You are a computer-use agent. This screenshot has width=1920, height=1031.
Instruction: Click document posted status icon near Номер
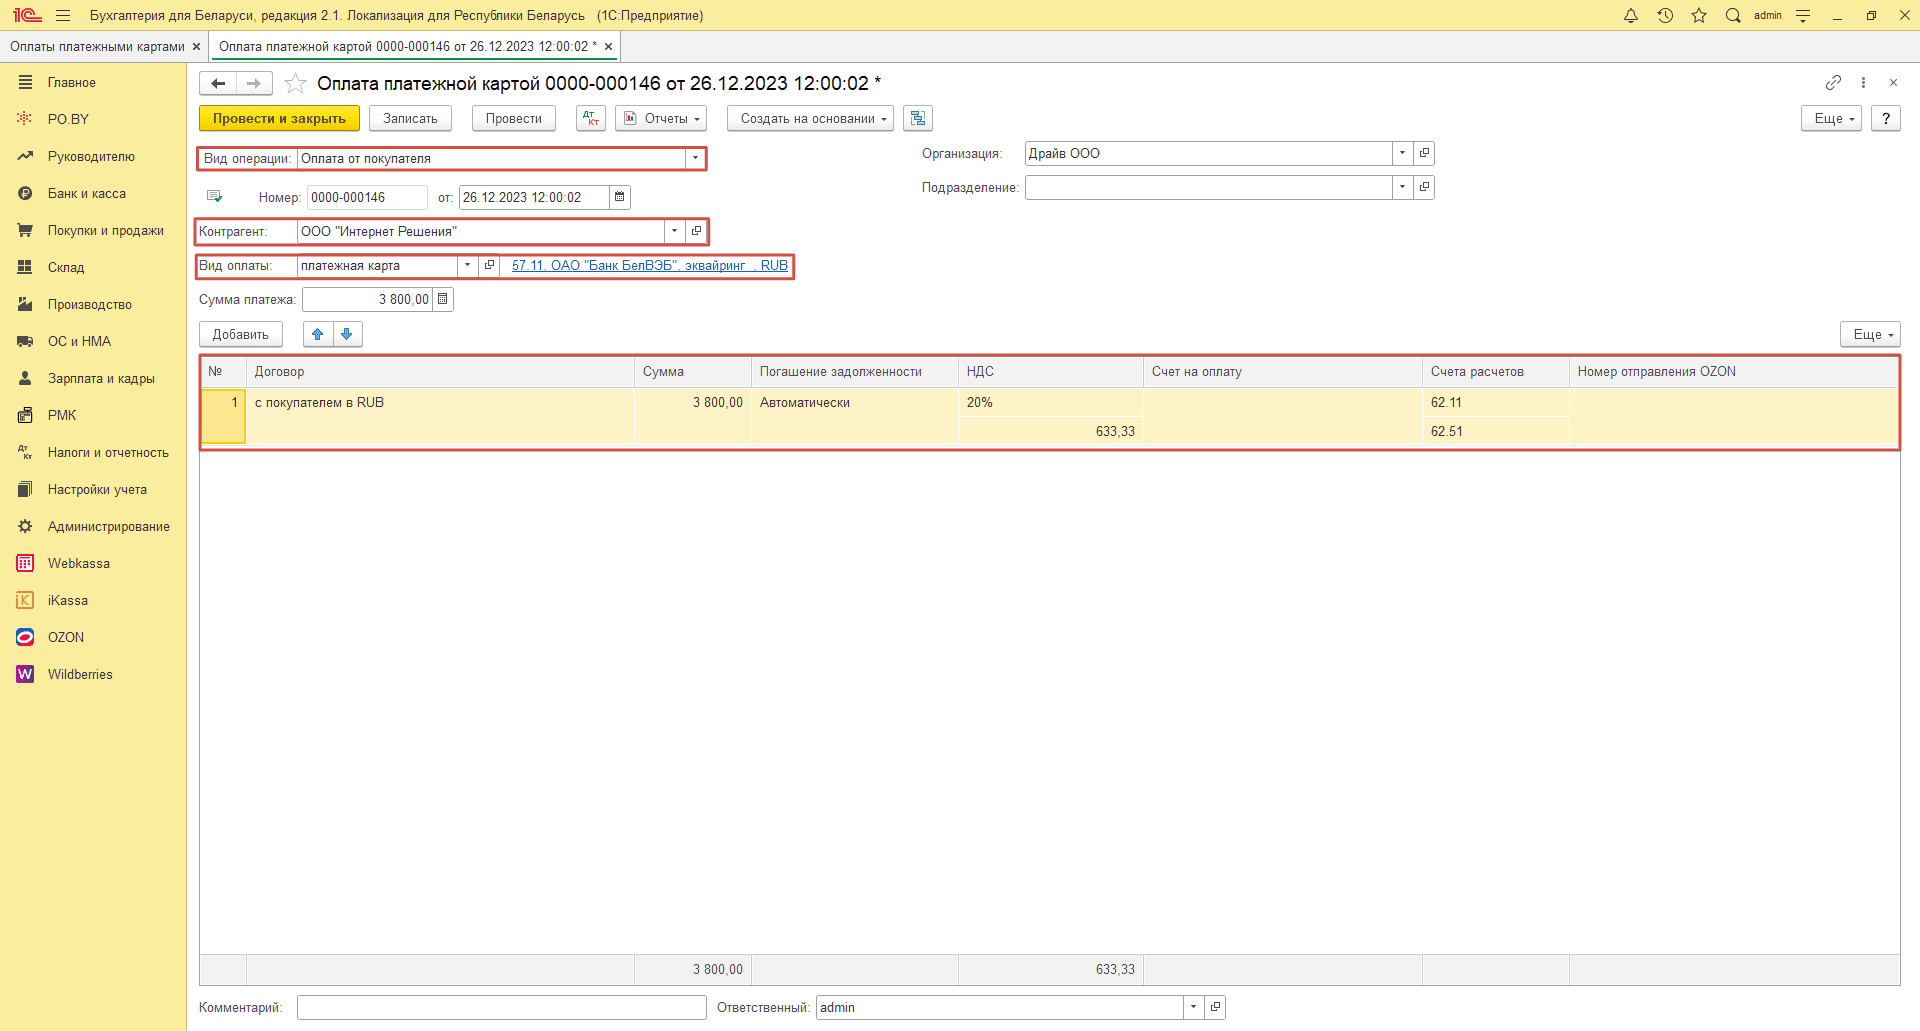tap(214, 197)
